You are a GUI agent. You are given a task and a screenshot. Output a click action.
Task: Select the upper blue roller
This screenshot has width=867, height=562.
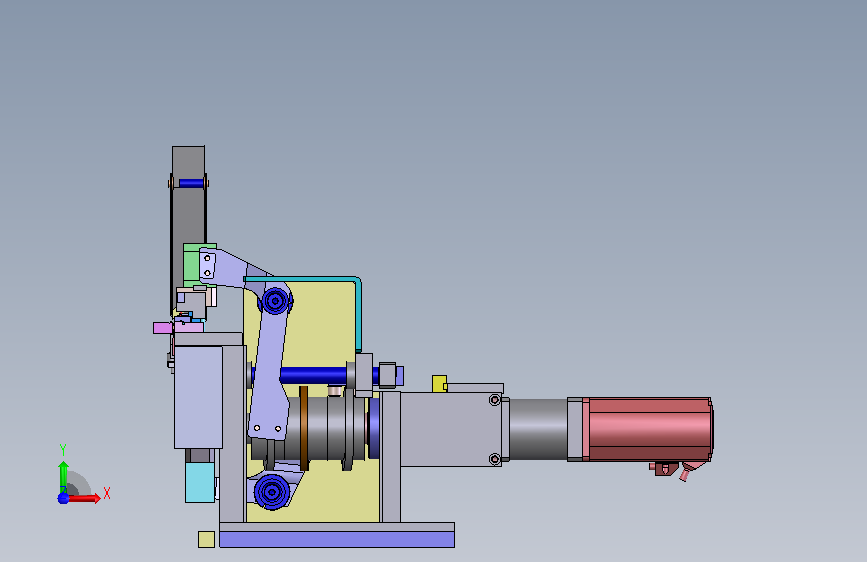tap(275, 301)
